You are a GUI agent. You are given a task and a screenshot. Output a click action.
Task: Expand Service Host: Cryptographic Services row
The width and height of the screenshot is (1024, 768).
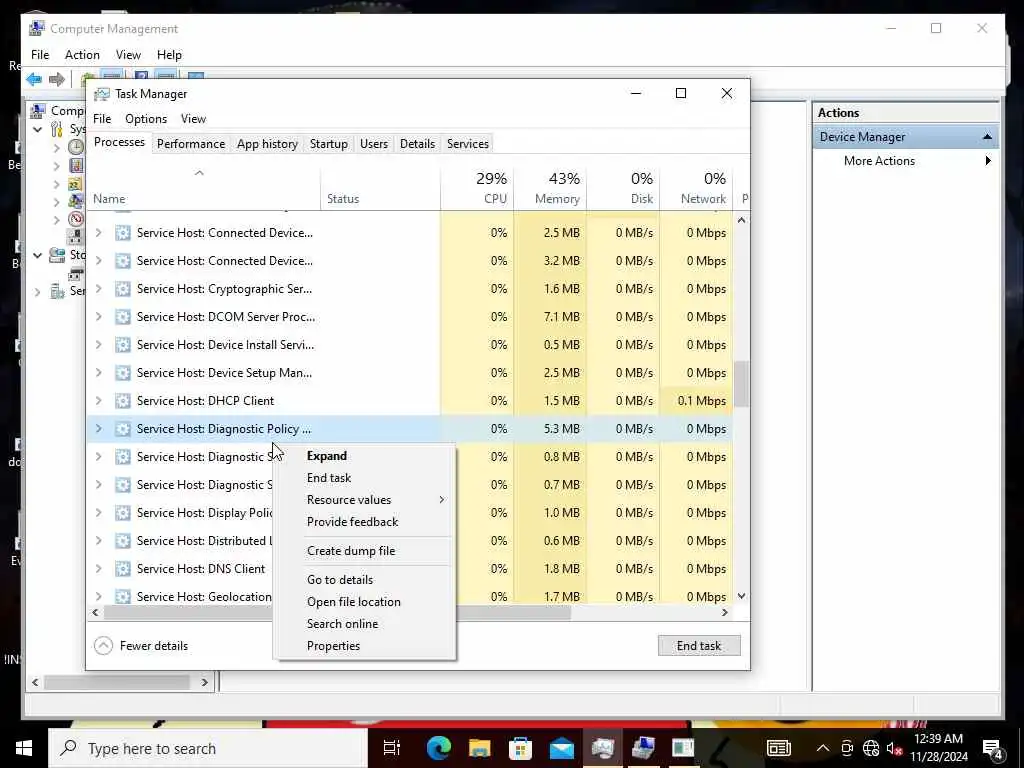(x=99, y=289)
